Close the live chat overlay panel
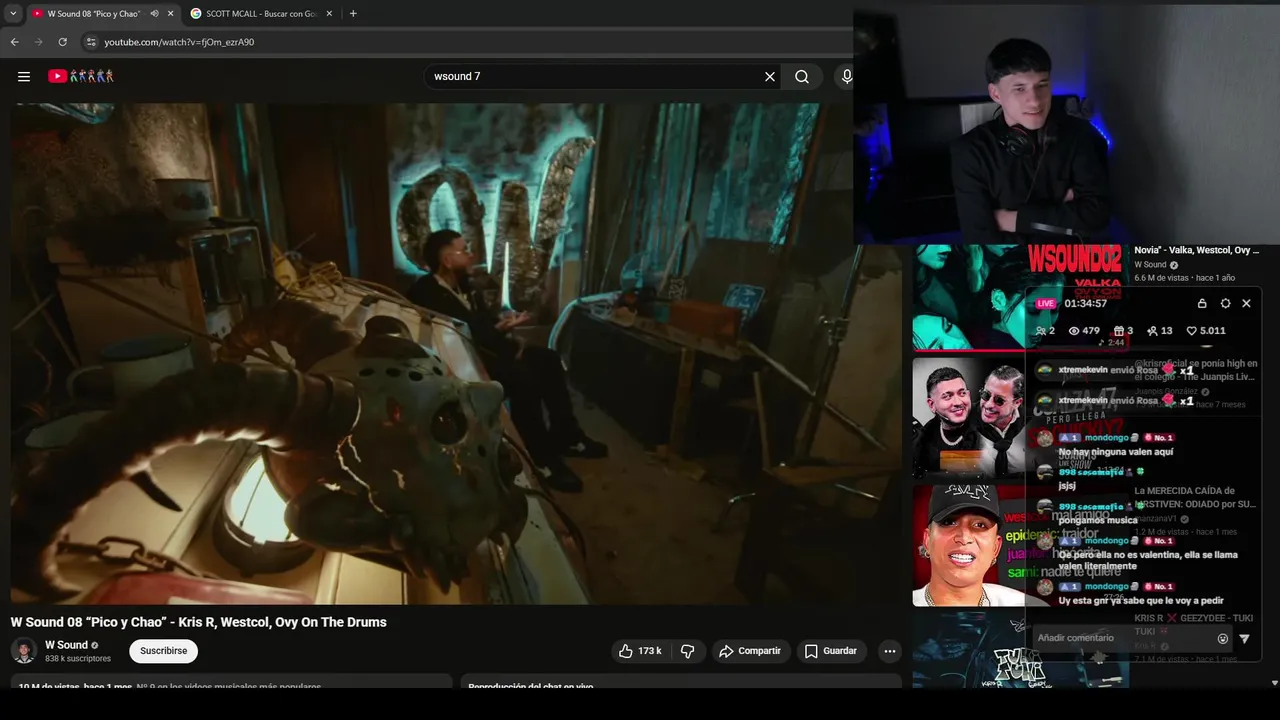 [1246, 303]
